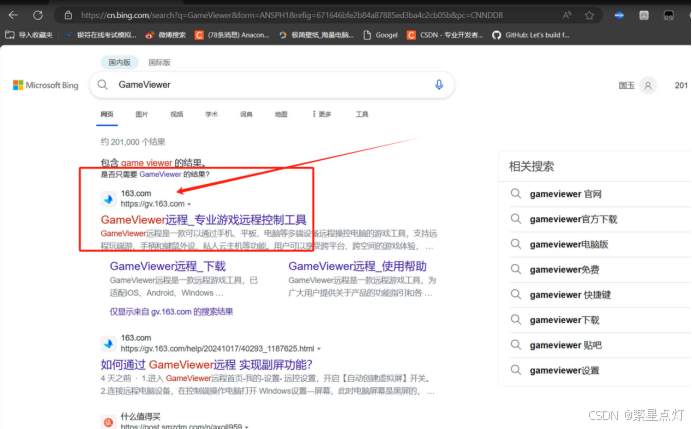Expand dropdown arrow after 40293_1187625.html URL
The image size is (692, 429).
319,349
